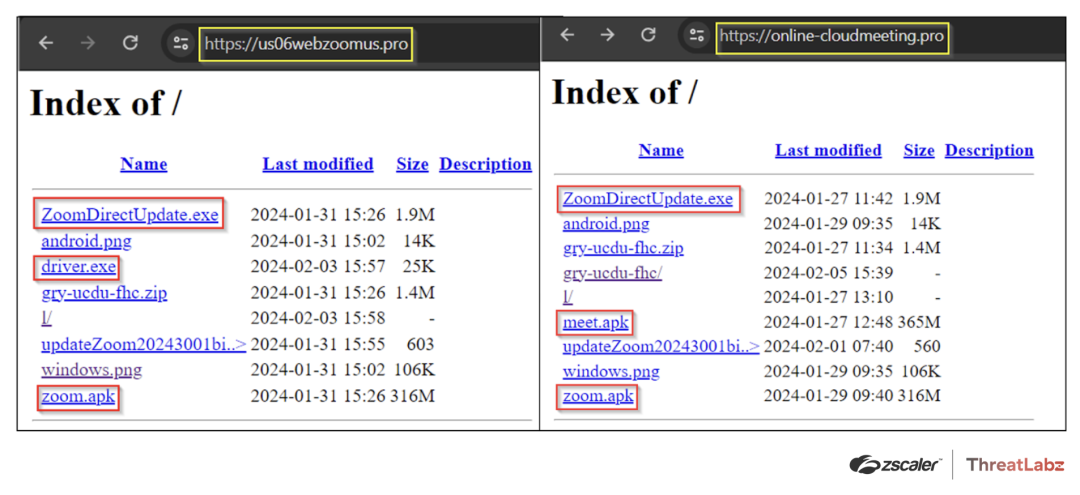Image resolution: width=1080 pixels, height=495 pixels.
Task: Click zoom.apk in the right listing
Action: pos(598,396)
